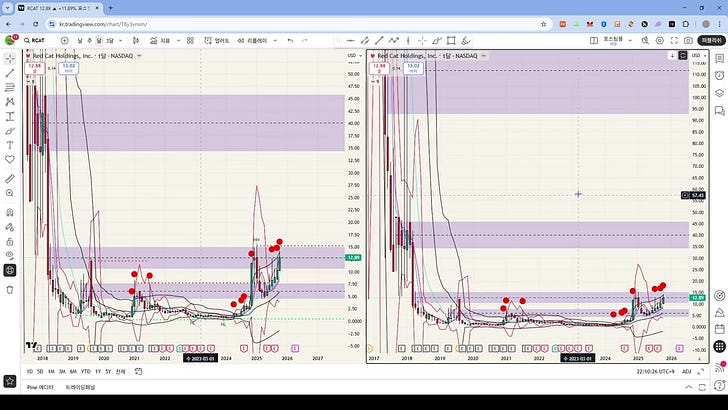728x410 pixels.
Task: Set the time range to 1D
Action: click(x=30, y=371)
